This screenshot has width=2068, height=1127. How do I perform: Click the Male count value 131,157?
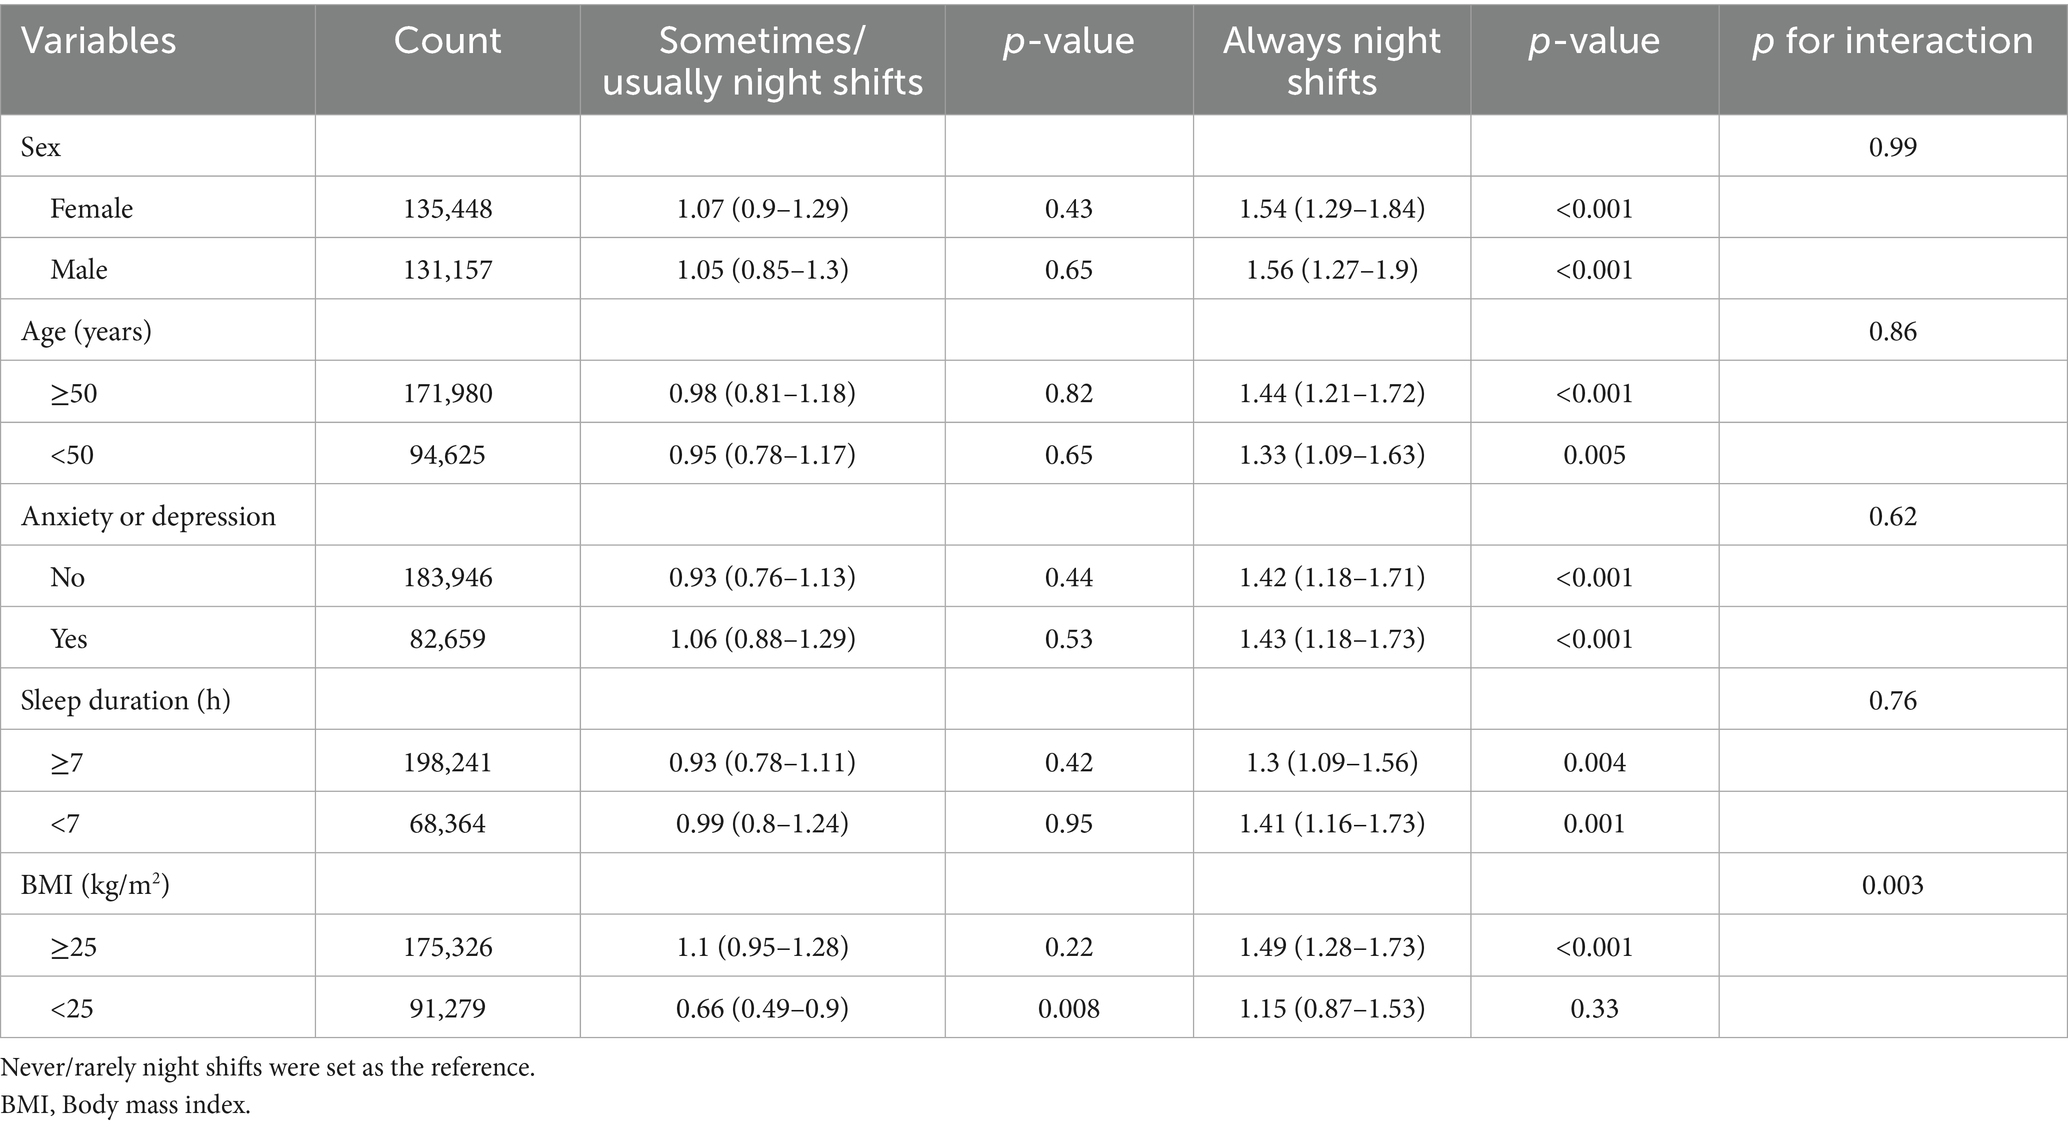coord(447,270)
